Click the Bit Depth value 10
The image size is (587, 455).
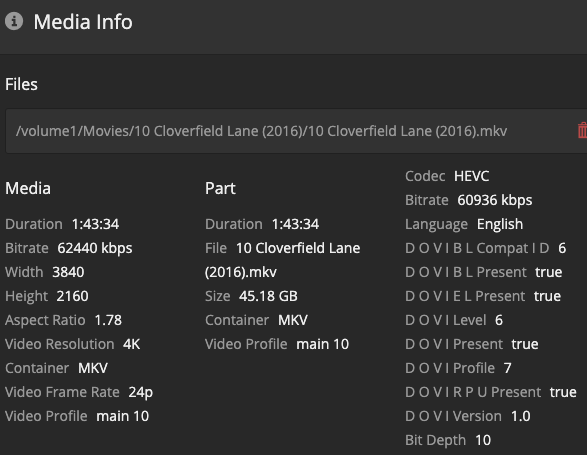483,440
